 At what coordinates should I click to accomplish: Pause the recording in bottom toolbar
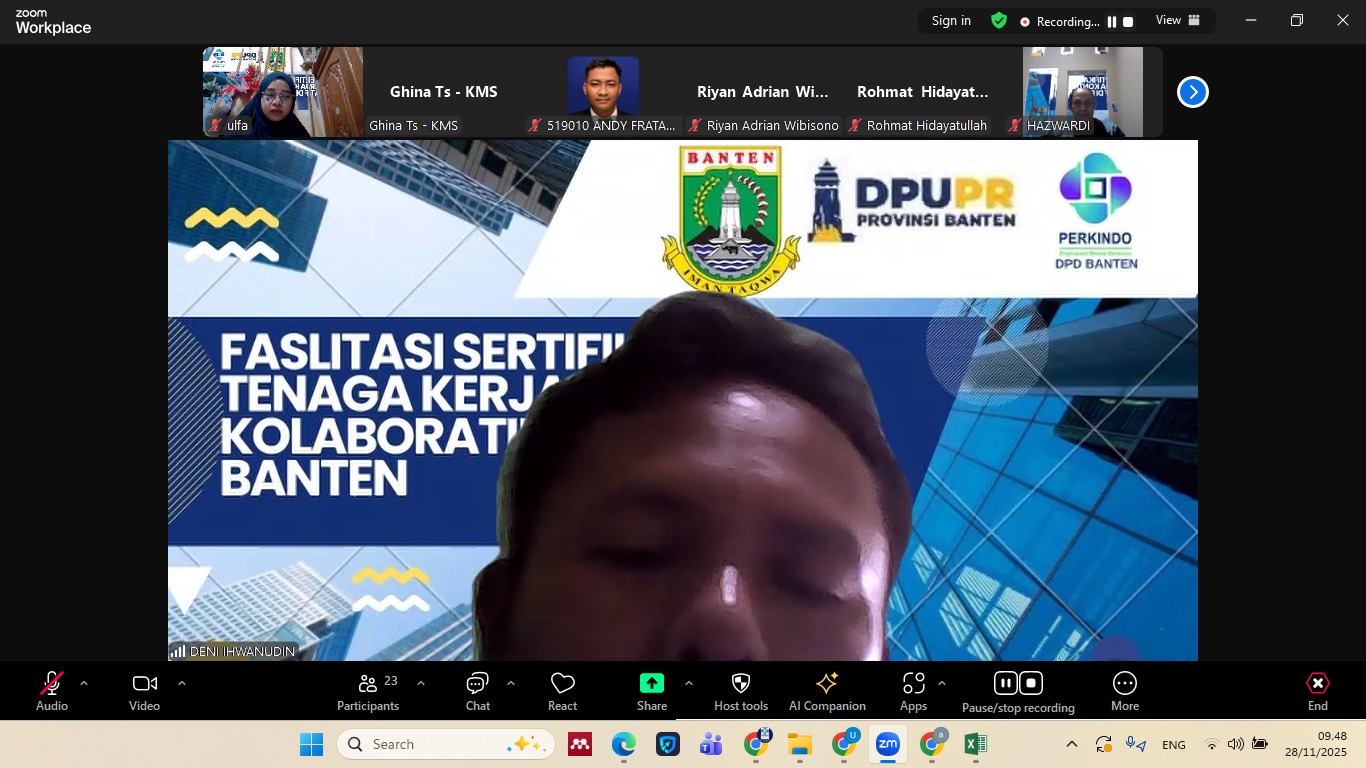(x=1006, y=683)
